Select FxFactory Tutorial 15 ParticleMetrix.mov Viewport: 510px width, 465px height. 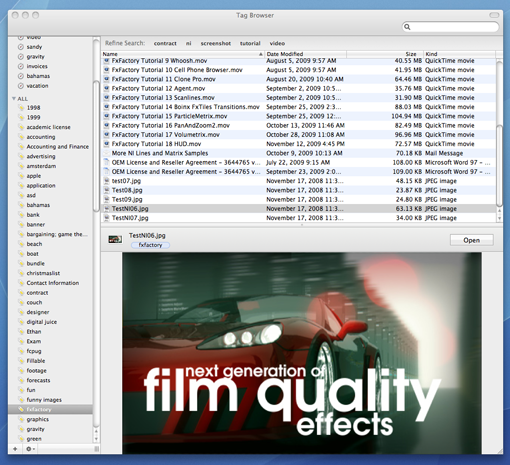coord(298,116)
